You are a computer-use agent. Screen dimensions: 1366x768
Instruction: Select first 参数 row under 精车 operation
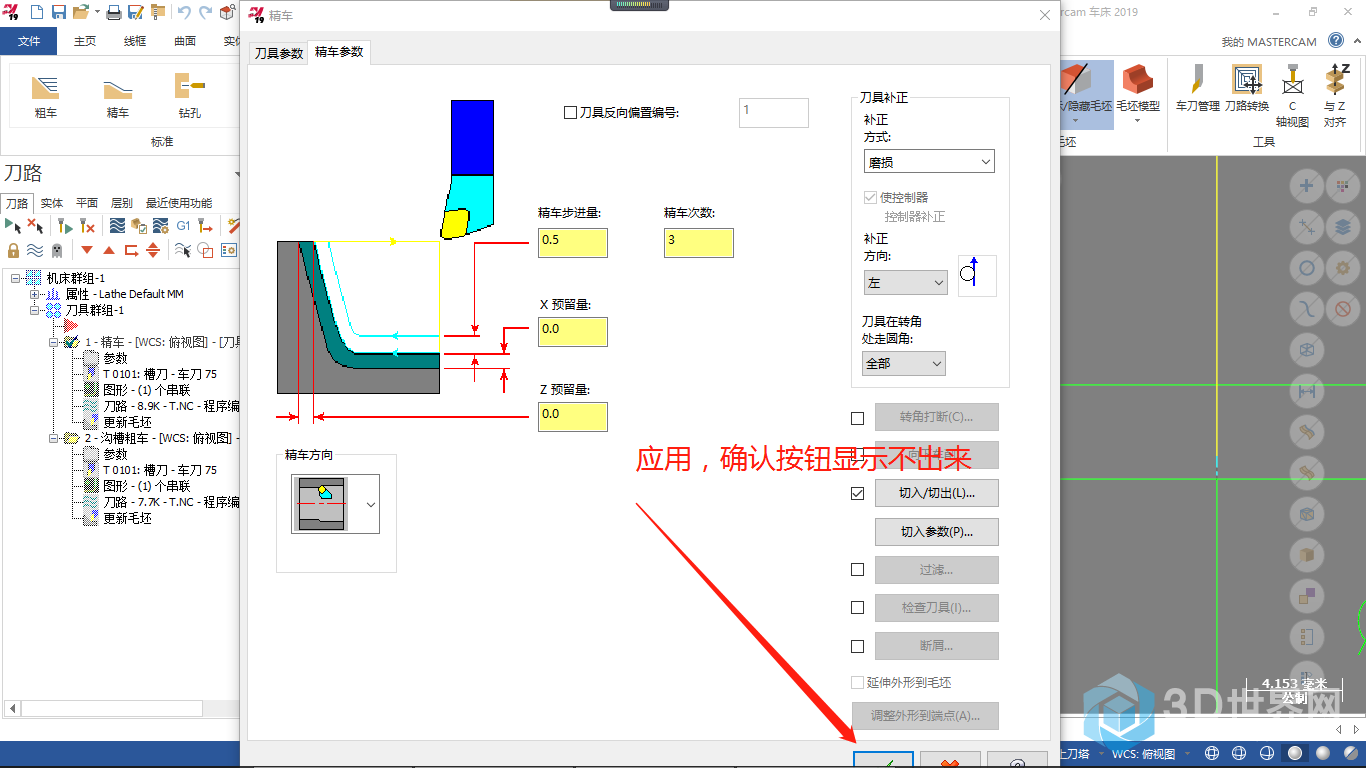pyautogui.click(x=115, y=358)
